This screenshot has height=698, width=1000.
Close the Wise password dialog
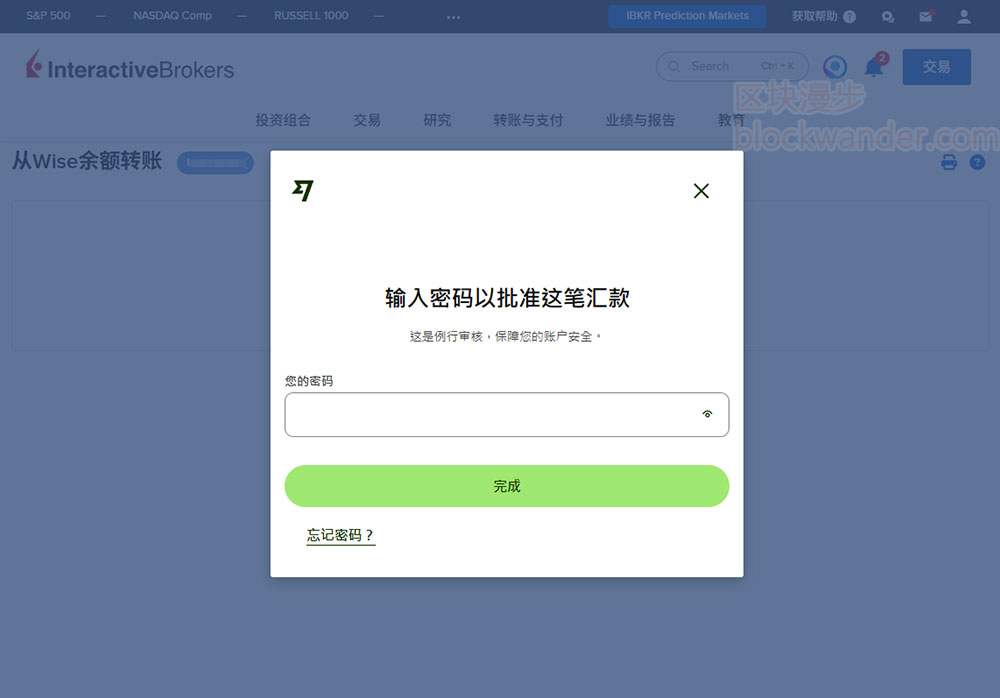[701, 191]
